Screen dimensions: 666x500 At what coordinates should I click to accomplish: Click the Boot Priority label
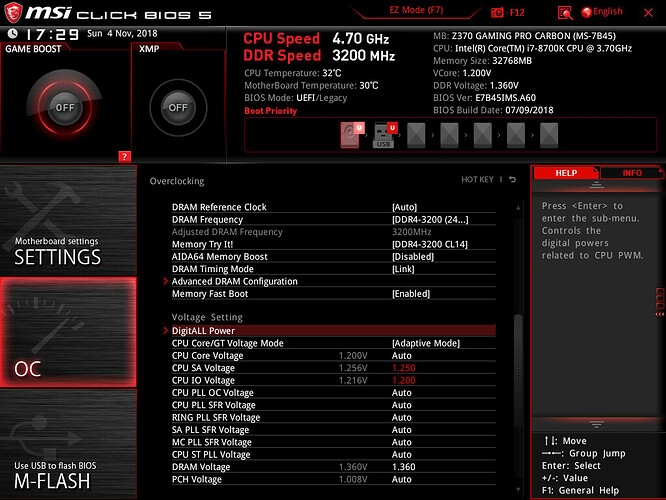271,111
